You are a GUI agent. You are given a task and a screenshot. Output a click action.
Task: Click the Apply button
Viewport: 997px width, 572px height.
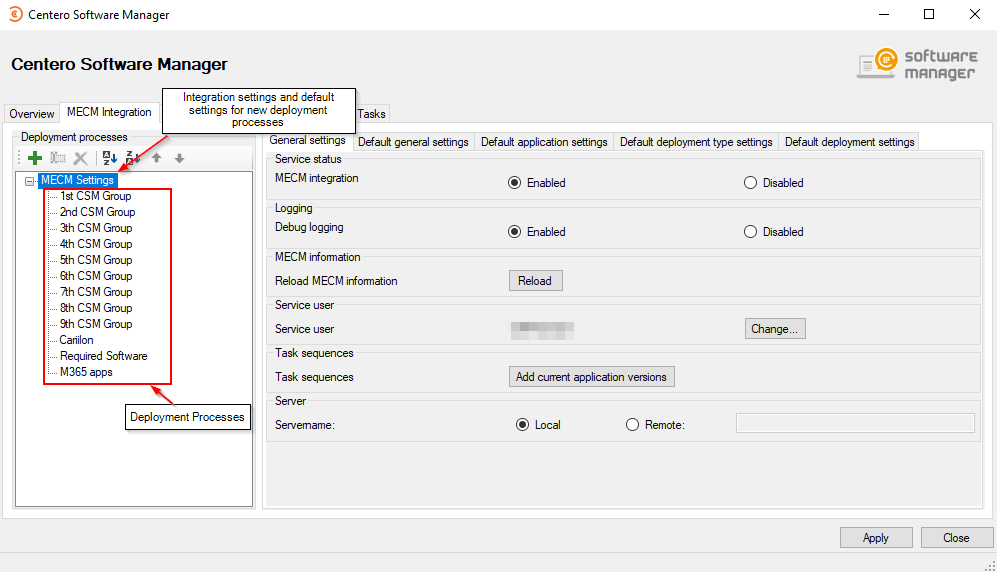click(876, 538)
